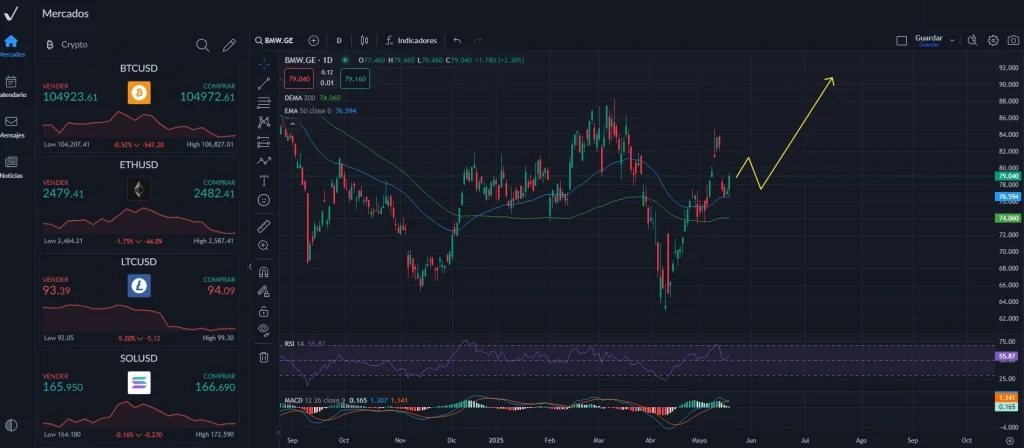The width and height of the screenshot is (1024, 448).
Task: Open the Noticias sidebar item
Action: (11, 168)
